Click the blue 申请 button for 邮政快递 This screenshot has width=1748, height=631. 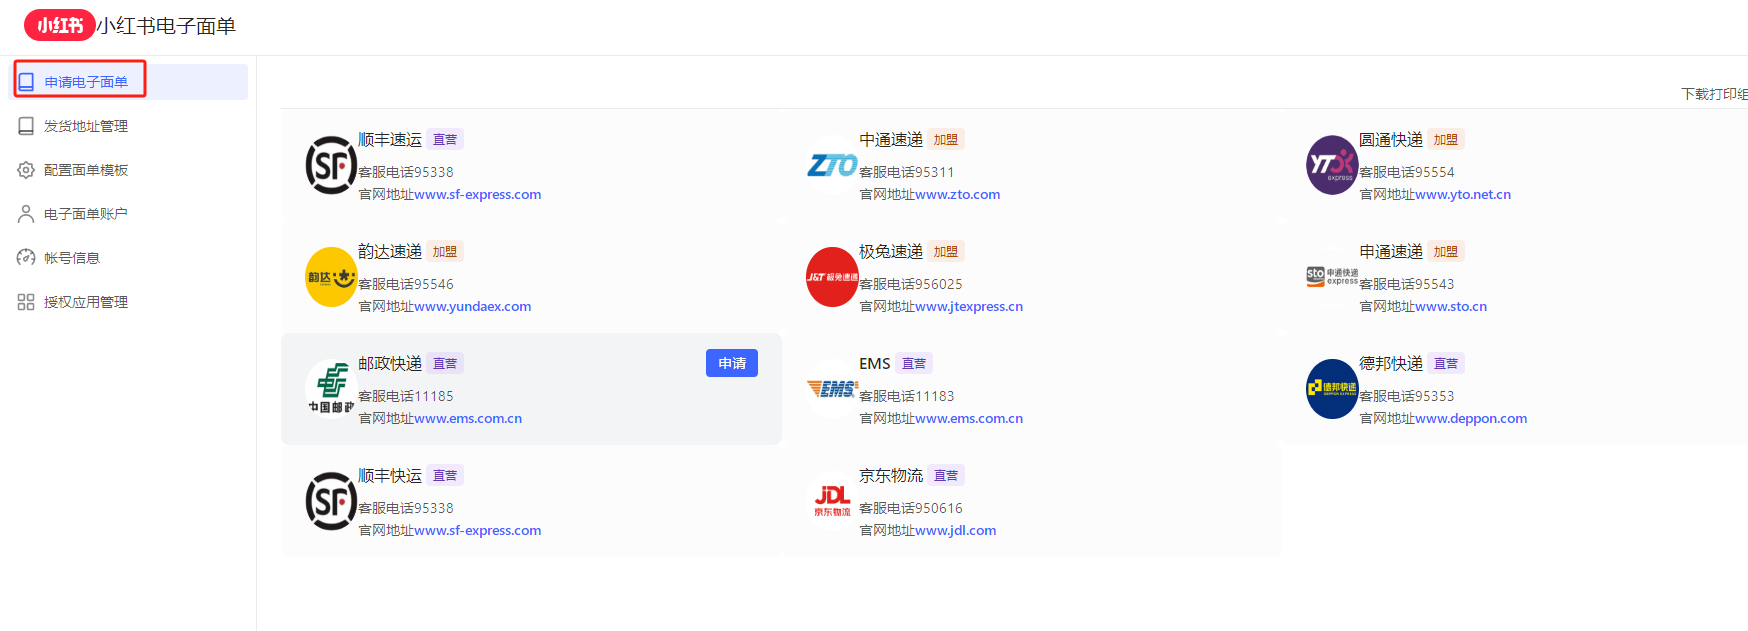(732, 363)
